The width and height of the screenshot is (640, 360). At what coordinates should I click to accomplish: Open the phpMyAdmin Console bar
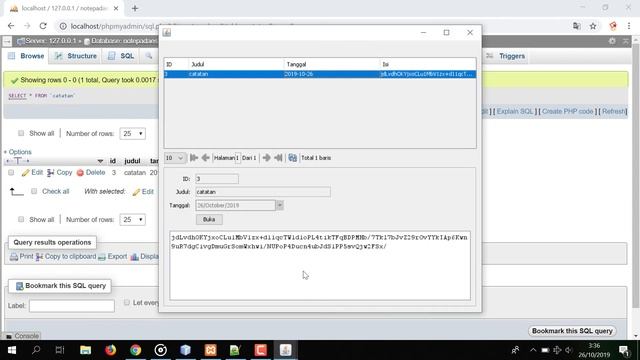coord(22,336)
